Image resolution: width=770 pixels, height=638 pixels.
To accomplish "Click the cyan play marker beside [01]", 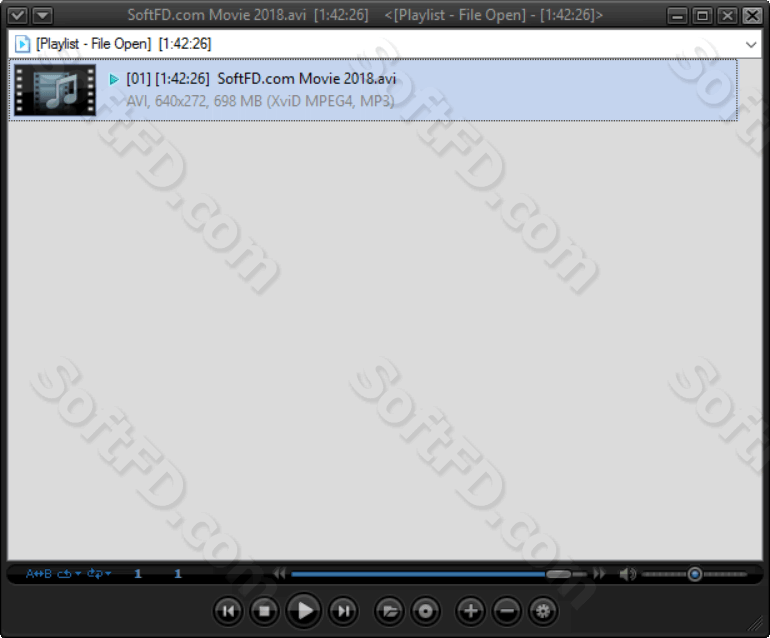I will pyautogui.click(x=114, y=79).
